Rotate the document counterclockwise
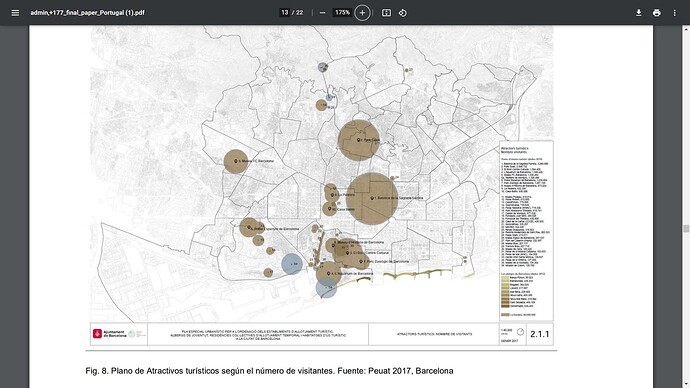Image resolution: width=690 pixels, height=388 pixels. click(x=403, y=13)
